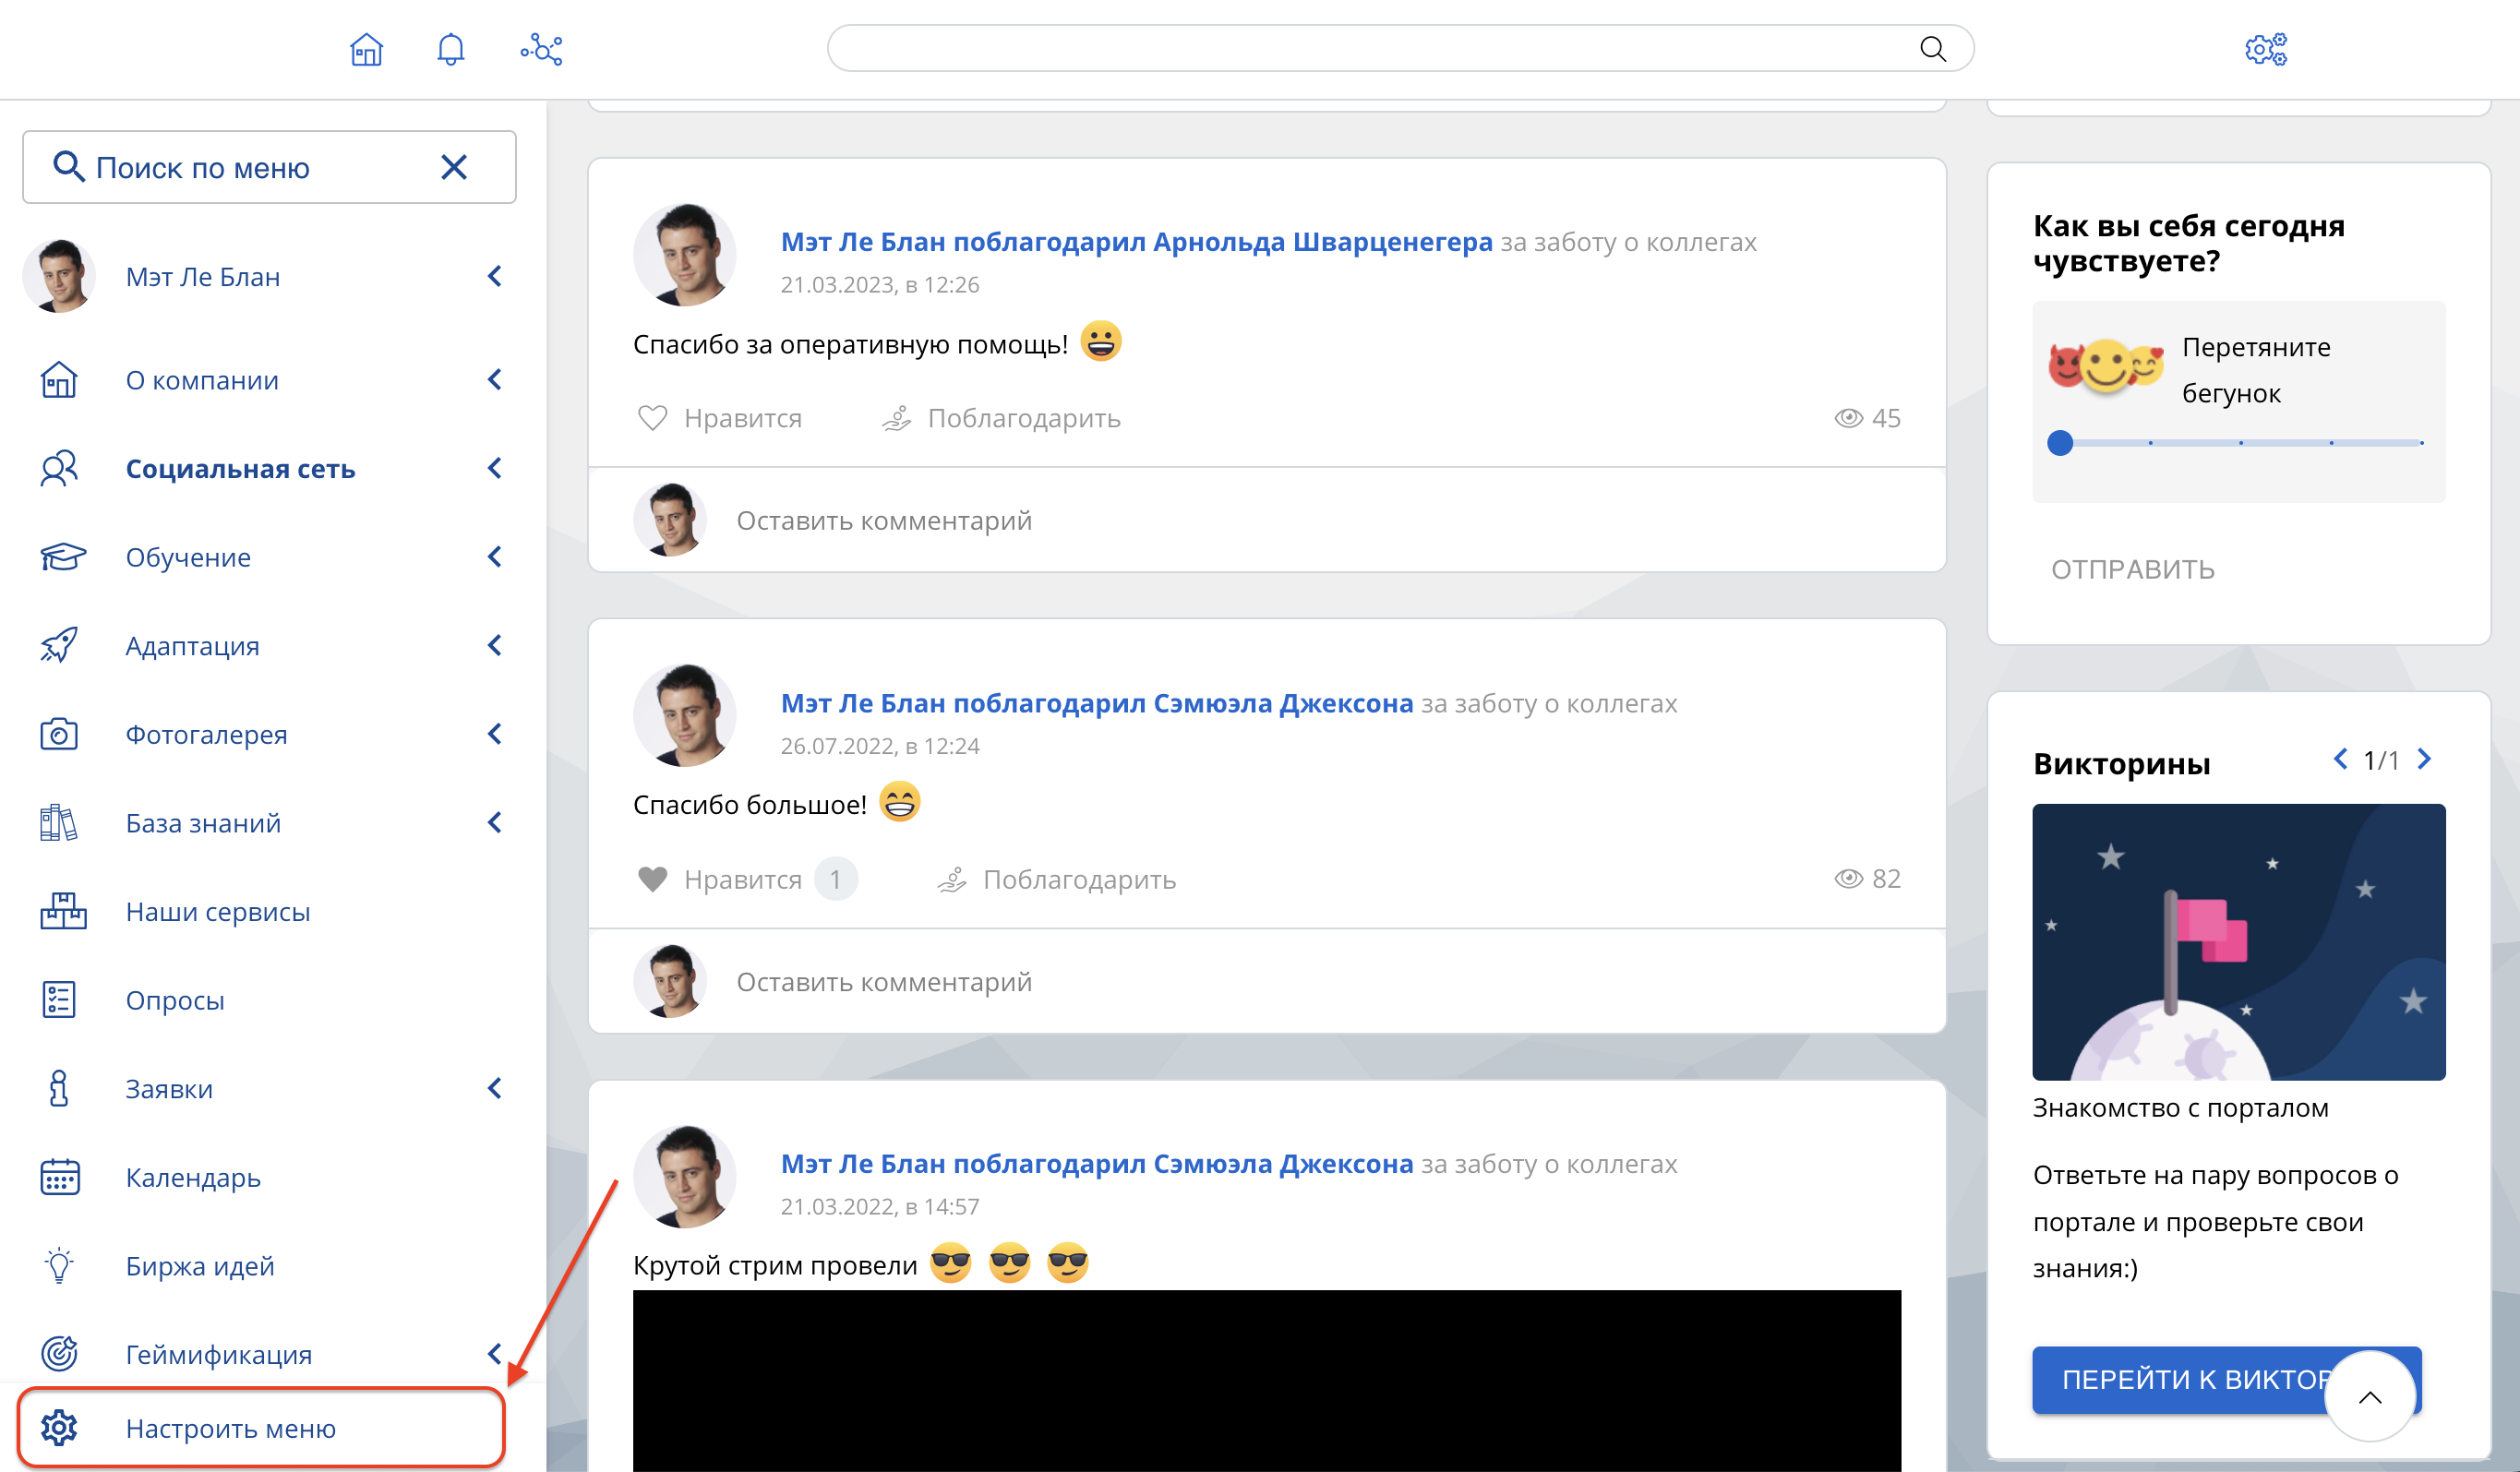
Task: Open the 26.07.2022 post title link
Action: tap(1096, 703)
